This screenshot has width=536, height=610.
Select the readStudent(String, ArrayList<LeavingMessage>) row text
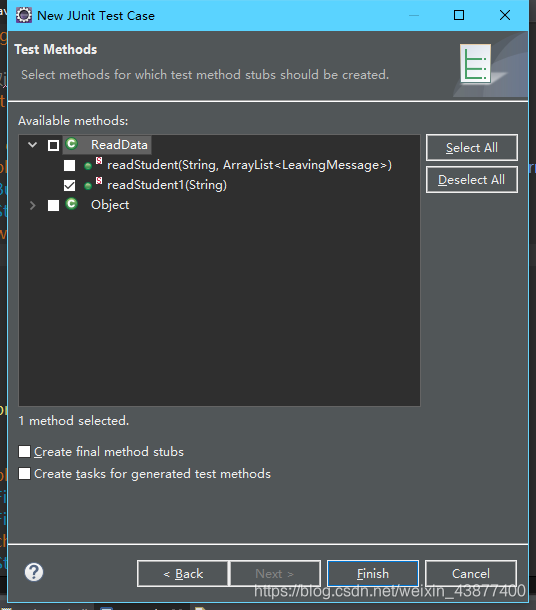[x=249, y=165]
